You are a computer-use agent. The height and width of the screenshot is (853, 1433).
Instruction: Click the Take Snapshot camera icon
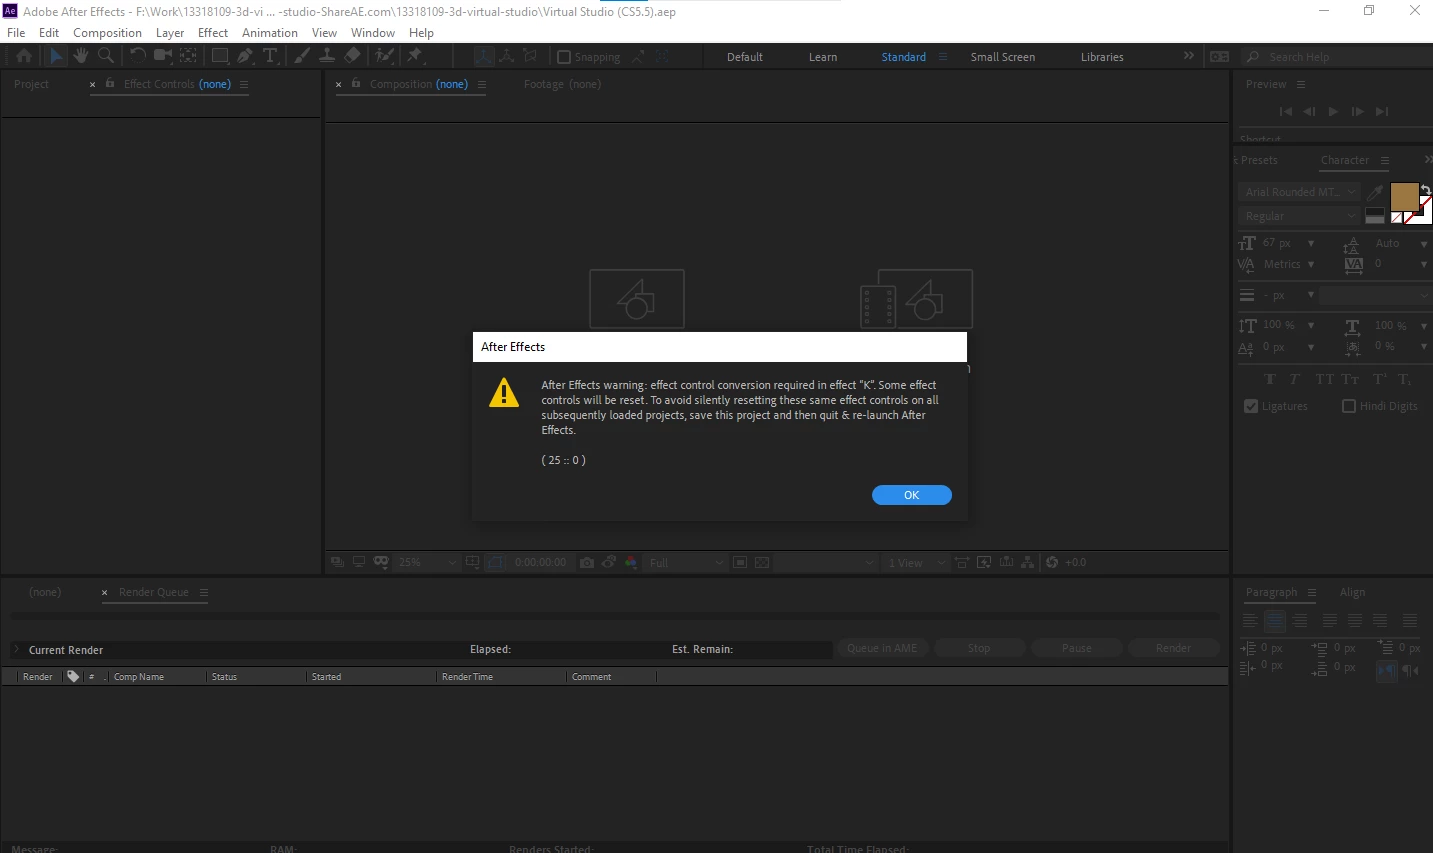pos(587,563)
